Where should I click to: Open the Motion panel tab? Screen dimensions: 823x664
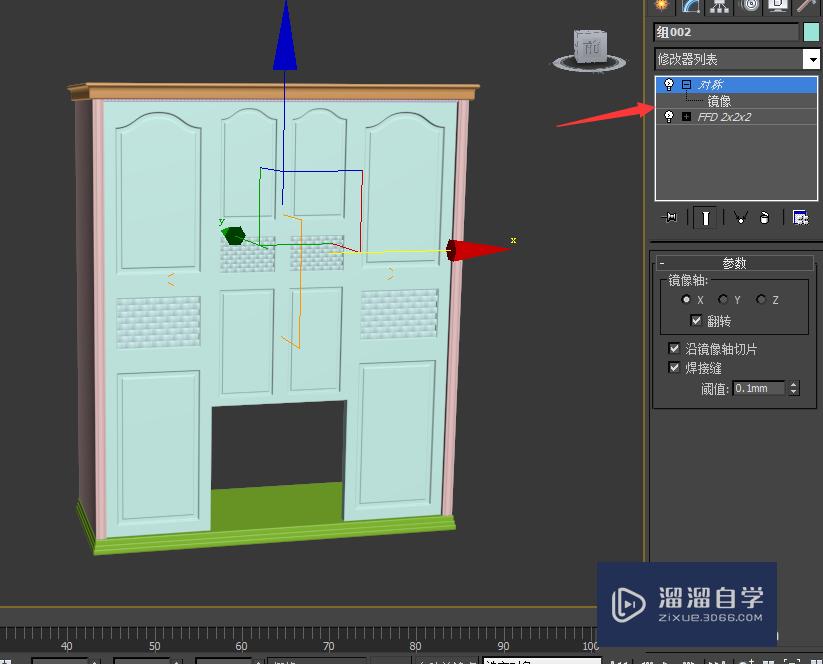[750, 5]
